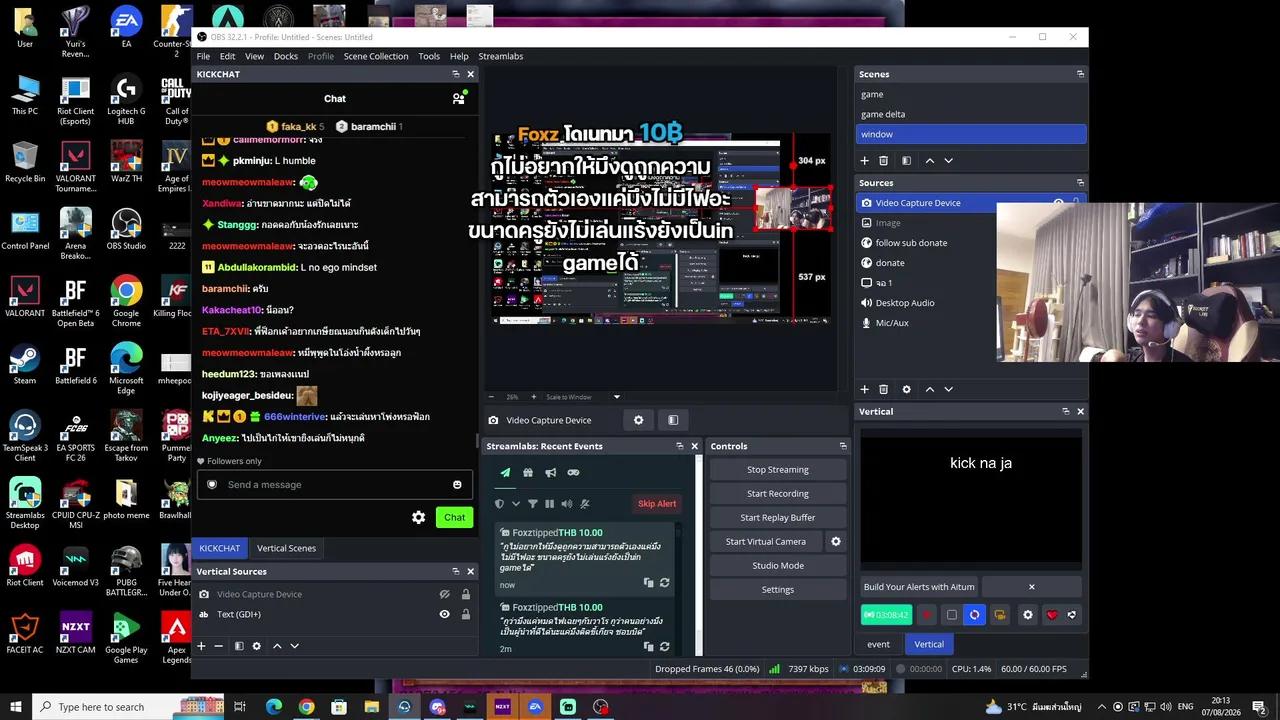Move scene down in Scenes list
The image size is (1280, 720).
pos(949,161)
